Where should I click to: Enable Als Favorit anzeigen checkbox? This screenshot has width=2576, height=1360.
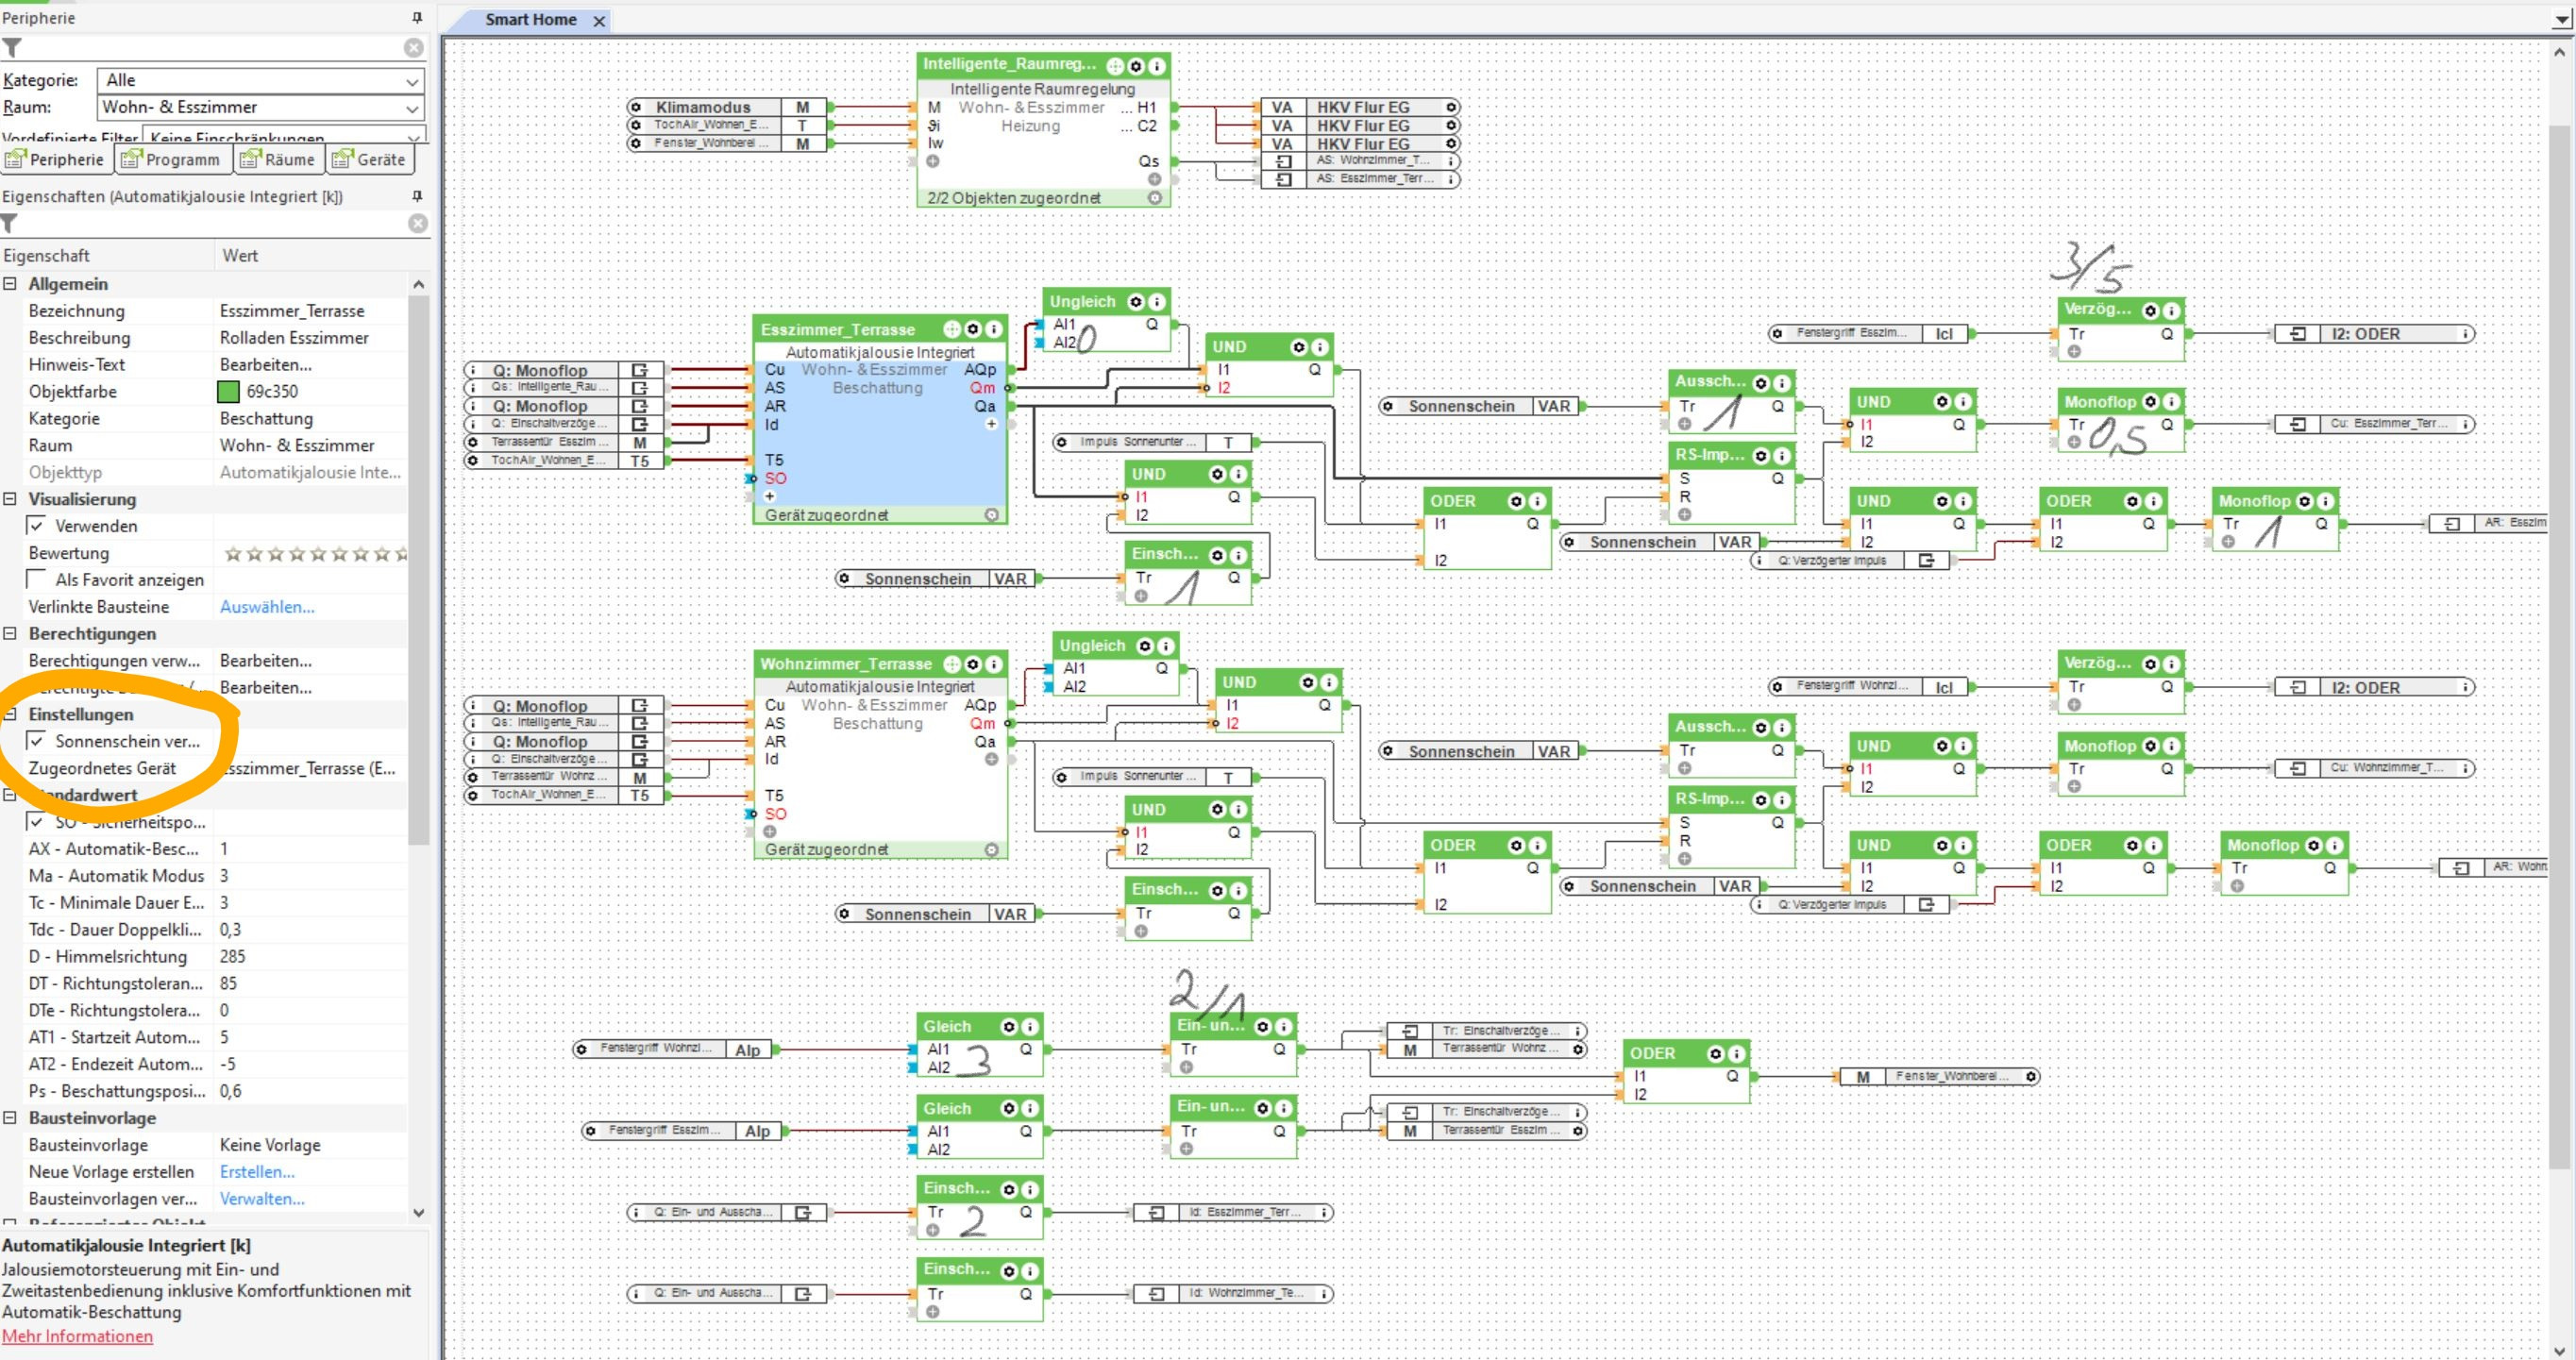[37, 580]
